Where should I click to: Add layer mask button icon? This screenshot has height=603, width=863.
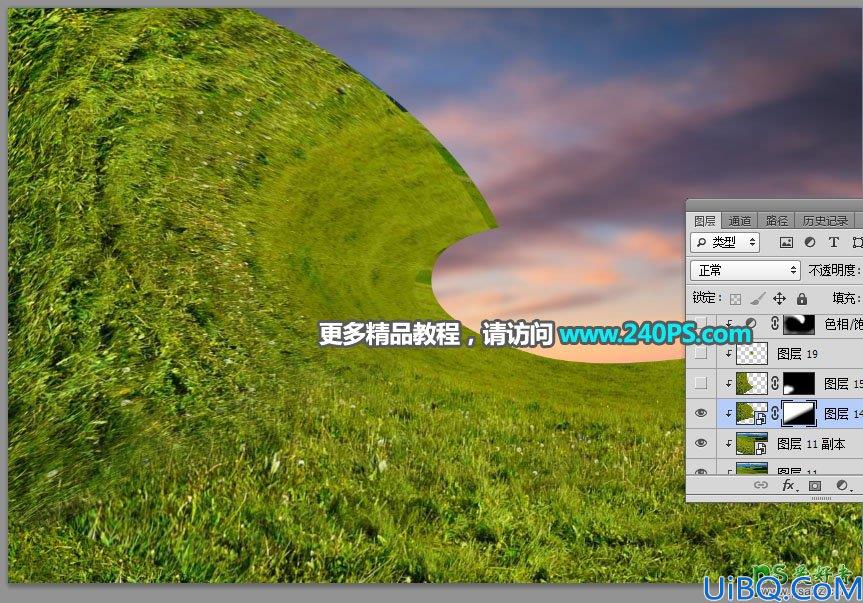[815, 485]
